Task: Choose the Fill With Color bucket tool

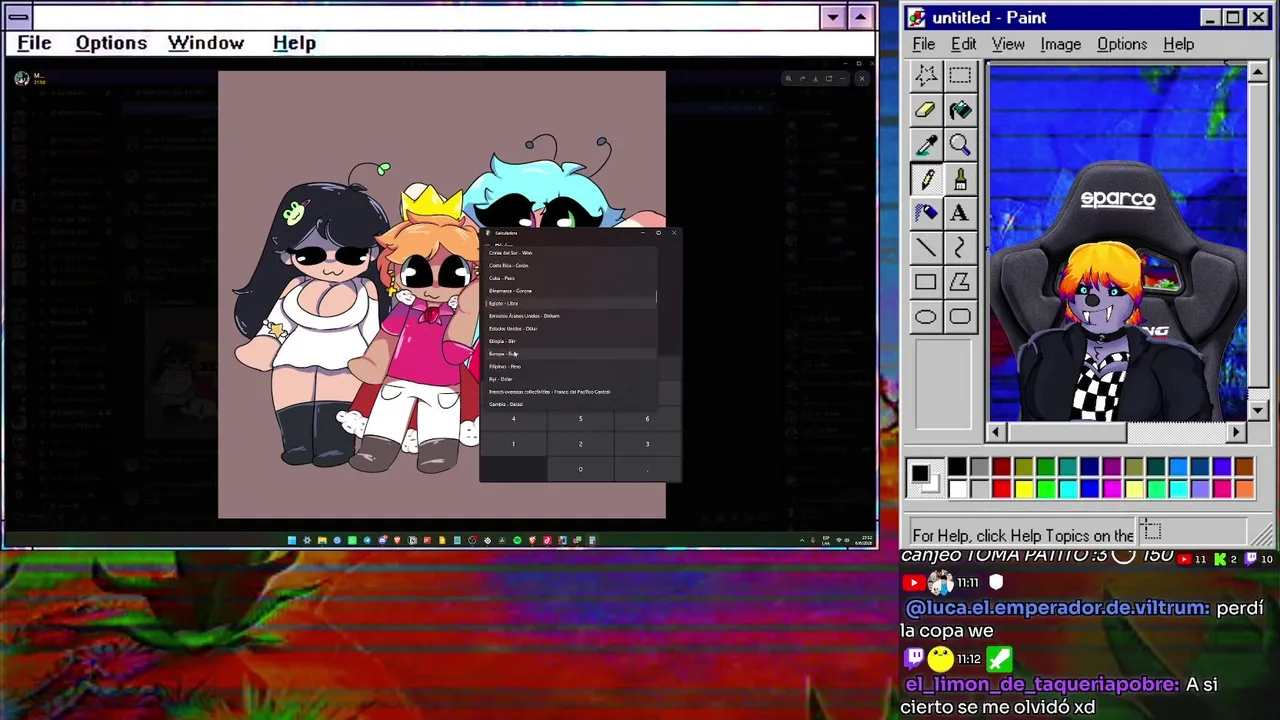Action: tap(960, 110)
